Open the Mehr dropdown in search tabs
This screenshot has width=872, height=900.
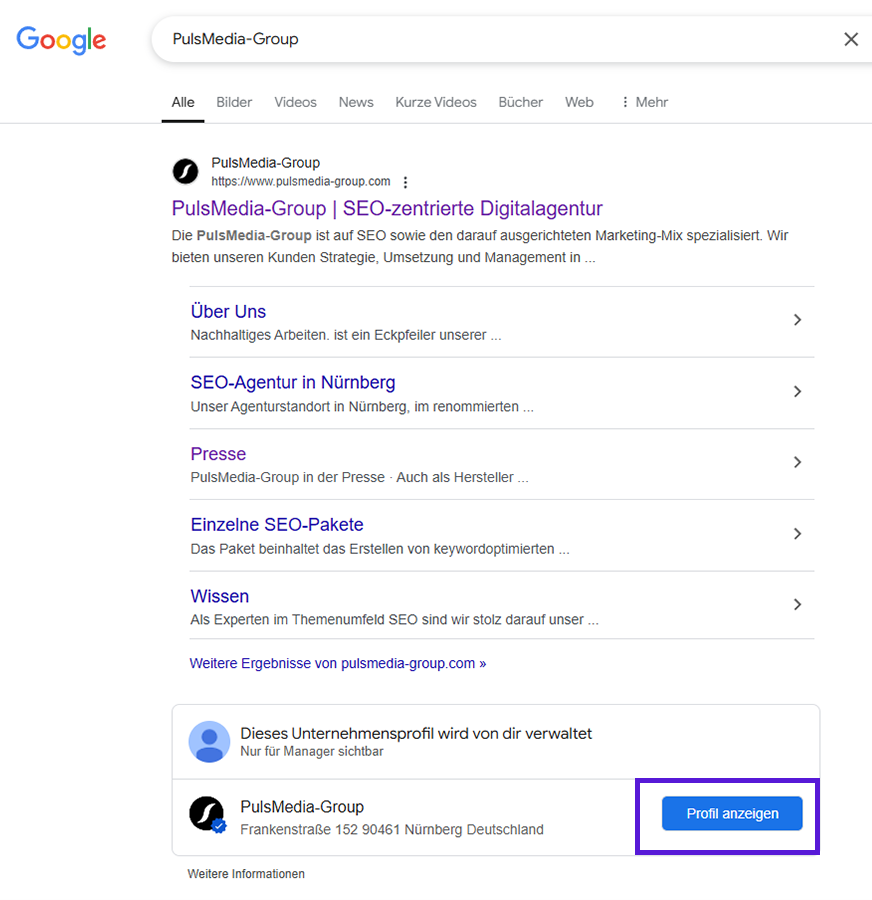pyautogui.click(x=644, y=102)
